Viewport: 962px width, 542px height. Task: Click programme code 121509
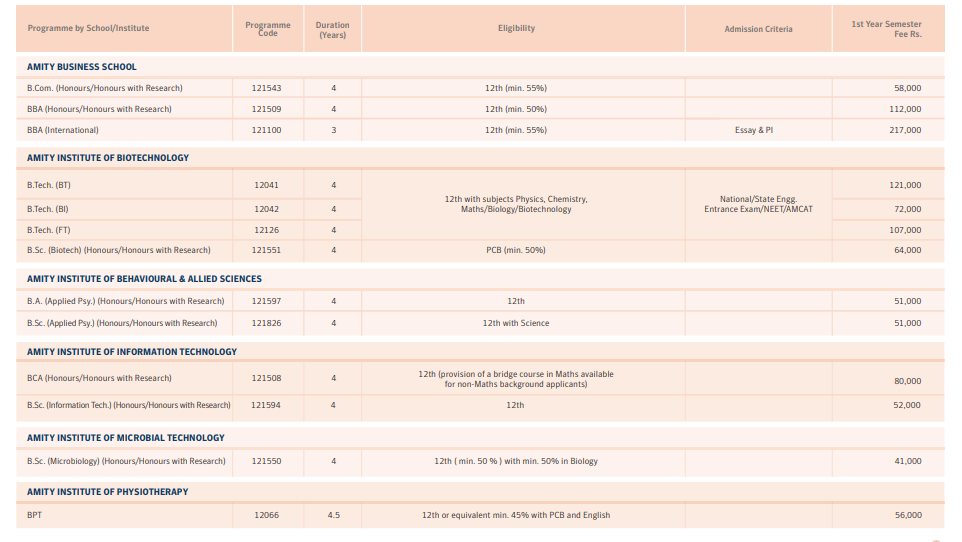click(266, 109)
